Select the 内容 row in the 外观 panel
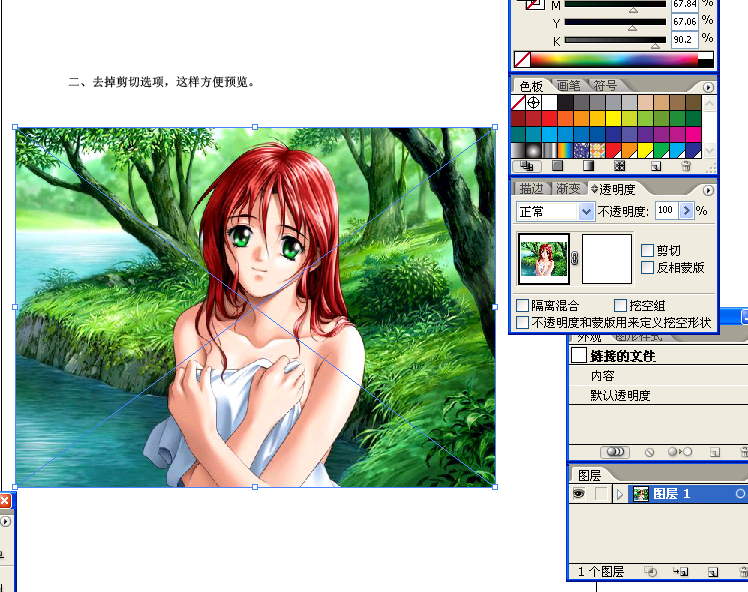This screenshot has height=592, width=748. pos(658,376)
